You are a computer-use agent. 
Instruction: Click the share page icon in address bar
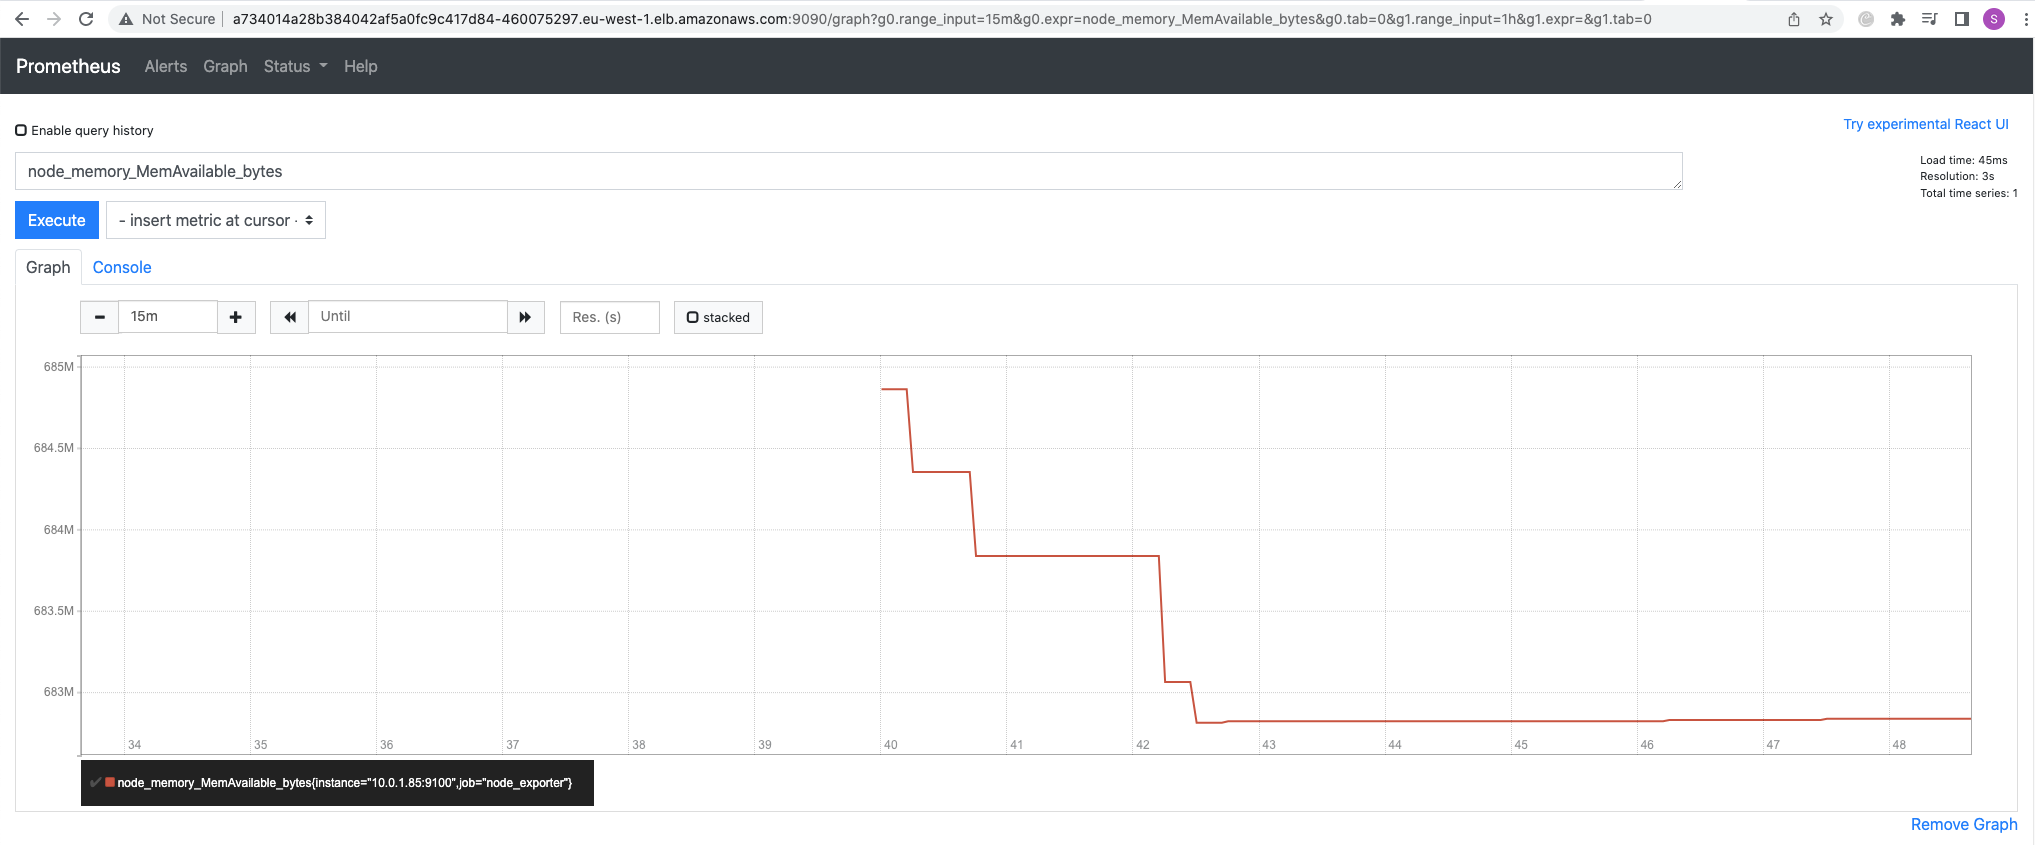[1794, 19]
